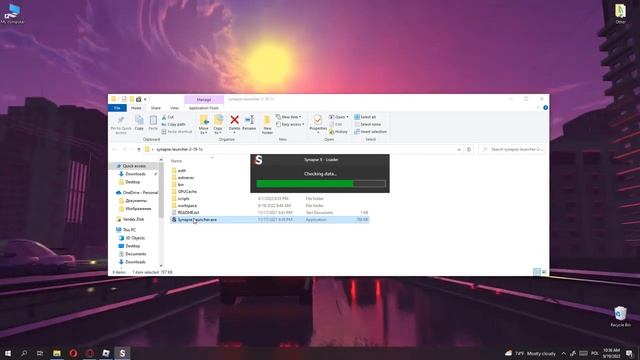Viewport: 640px width, 360px height.
Task: Click Invert selection
Action: [370, 132]
